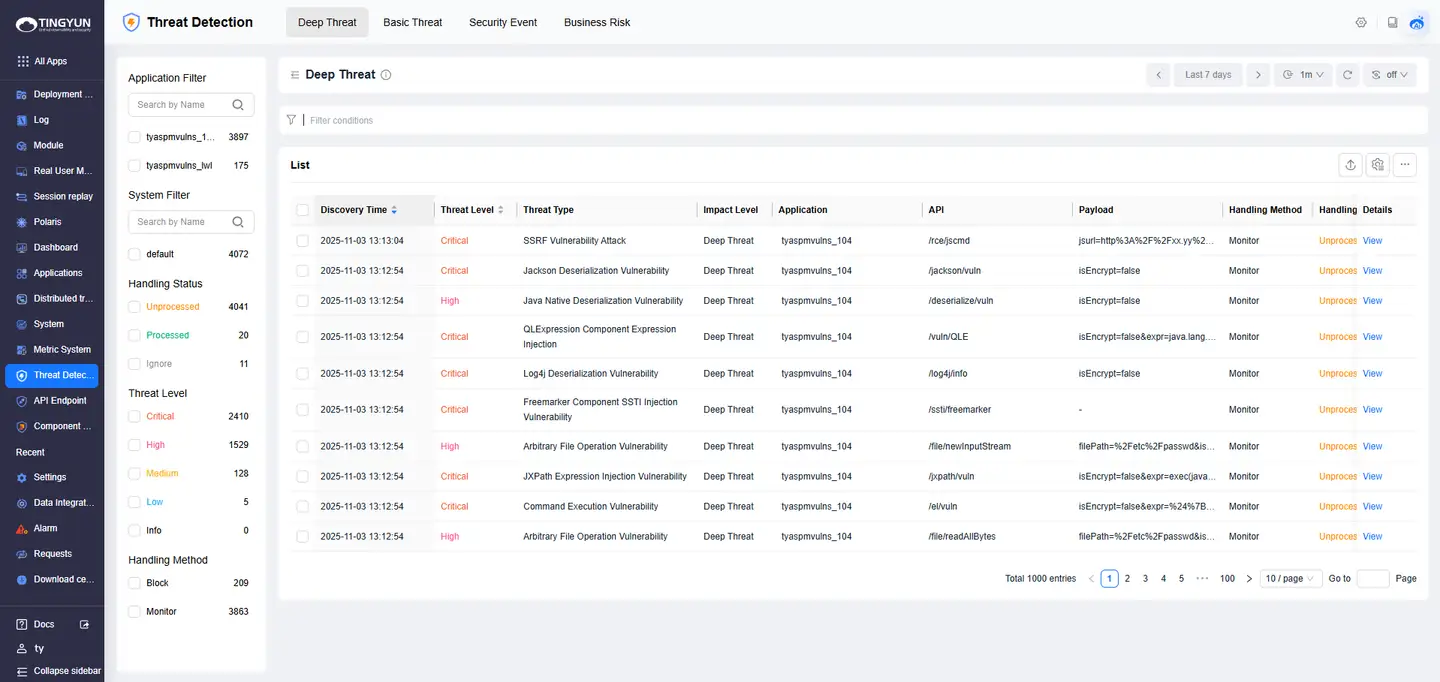Open the 1m interval dropdown
This screenshot has width=1440, height=682.
coord(1303,75)
